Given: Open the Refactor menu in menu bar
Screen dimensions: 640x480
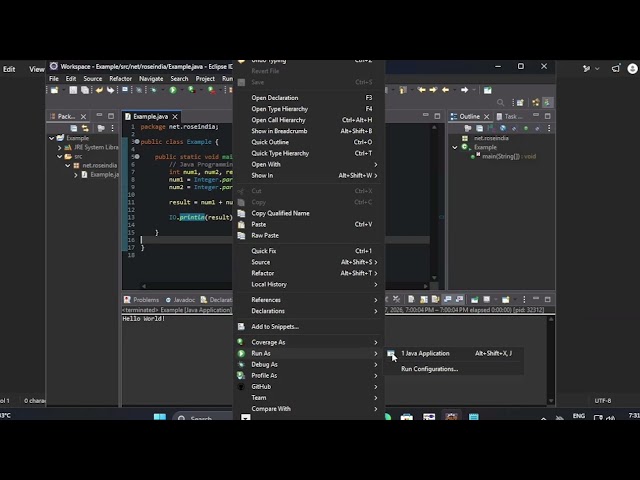Looking at the screenshot, I should click(x=120, y=79).
